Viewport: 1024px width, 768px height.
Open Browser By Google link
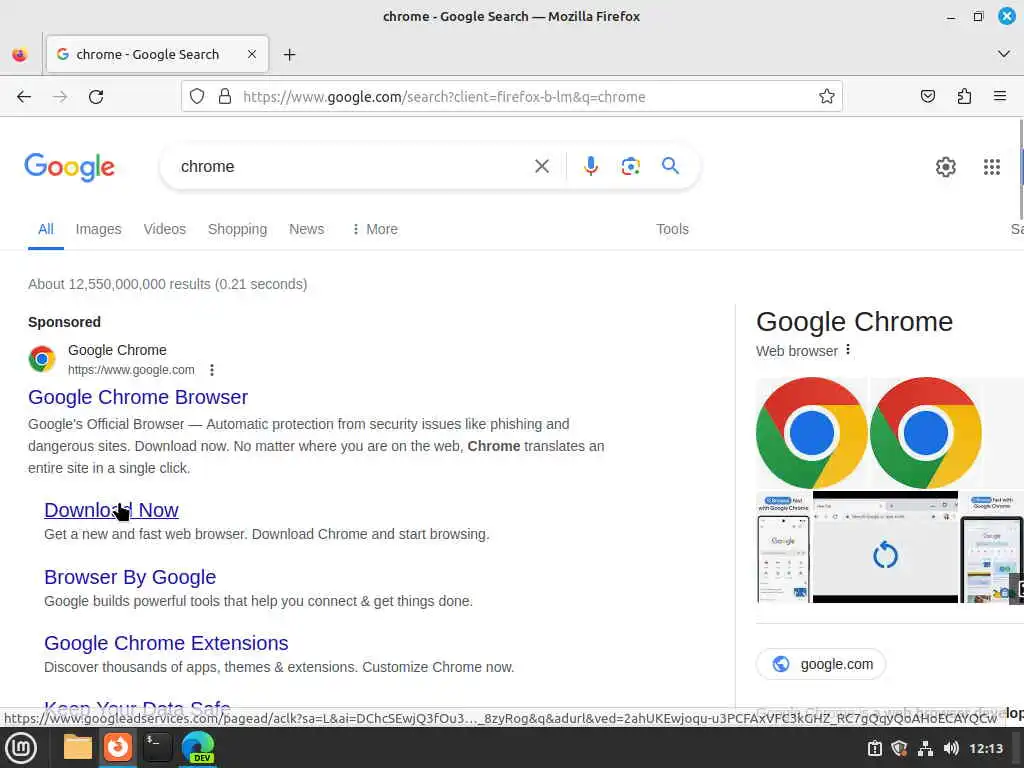(x=130, y=577)
